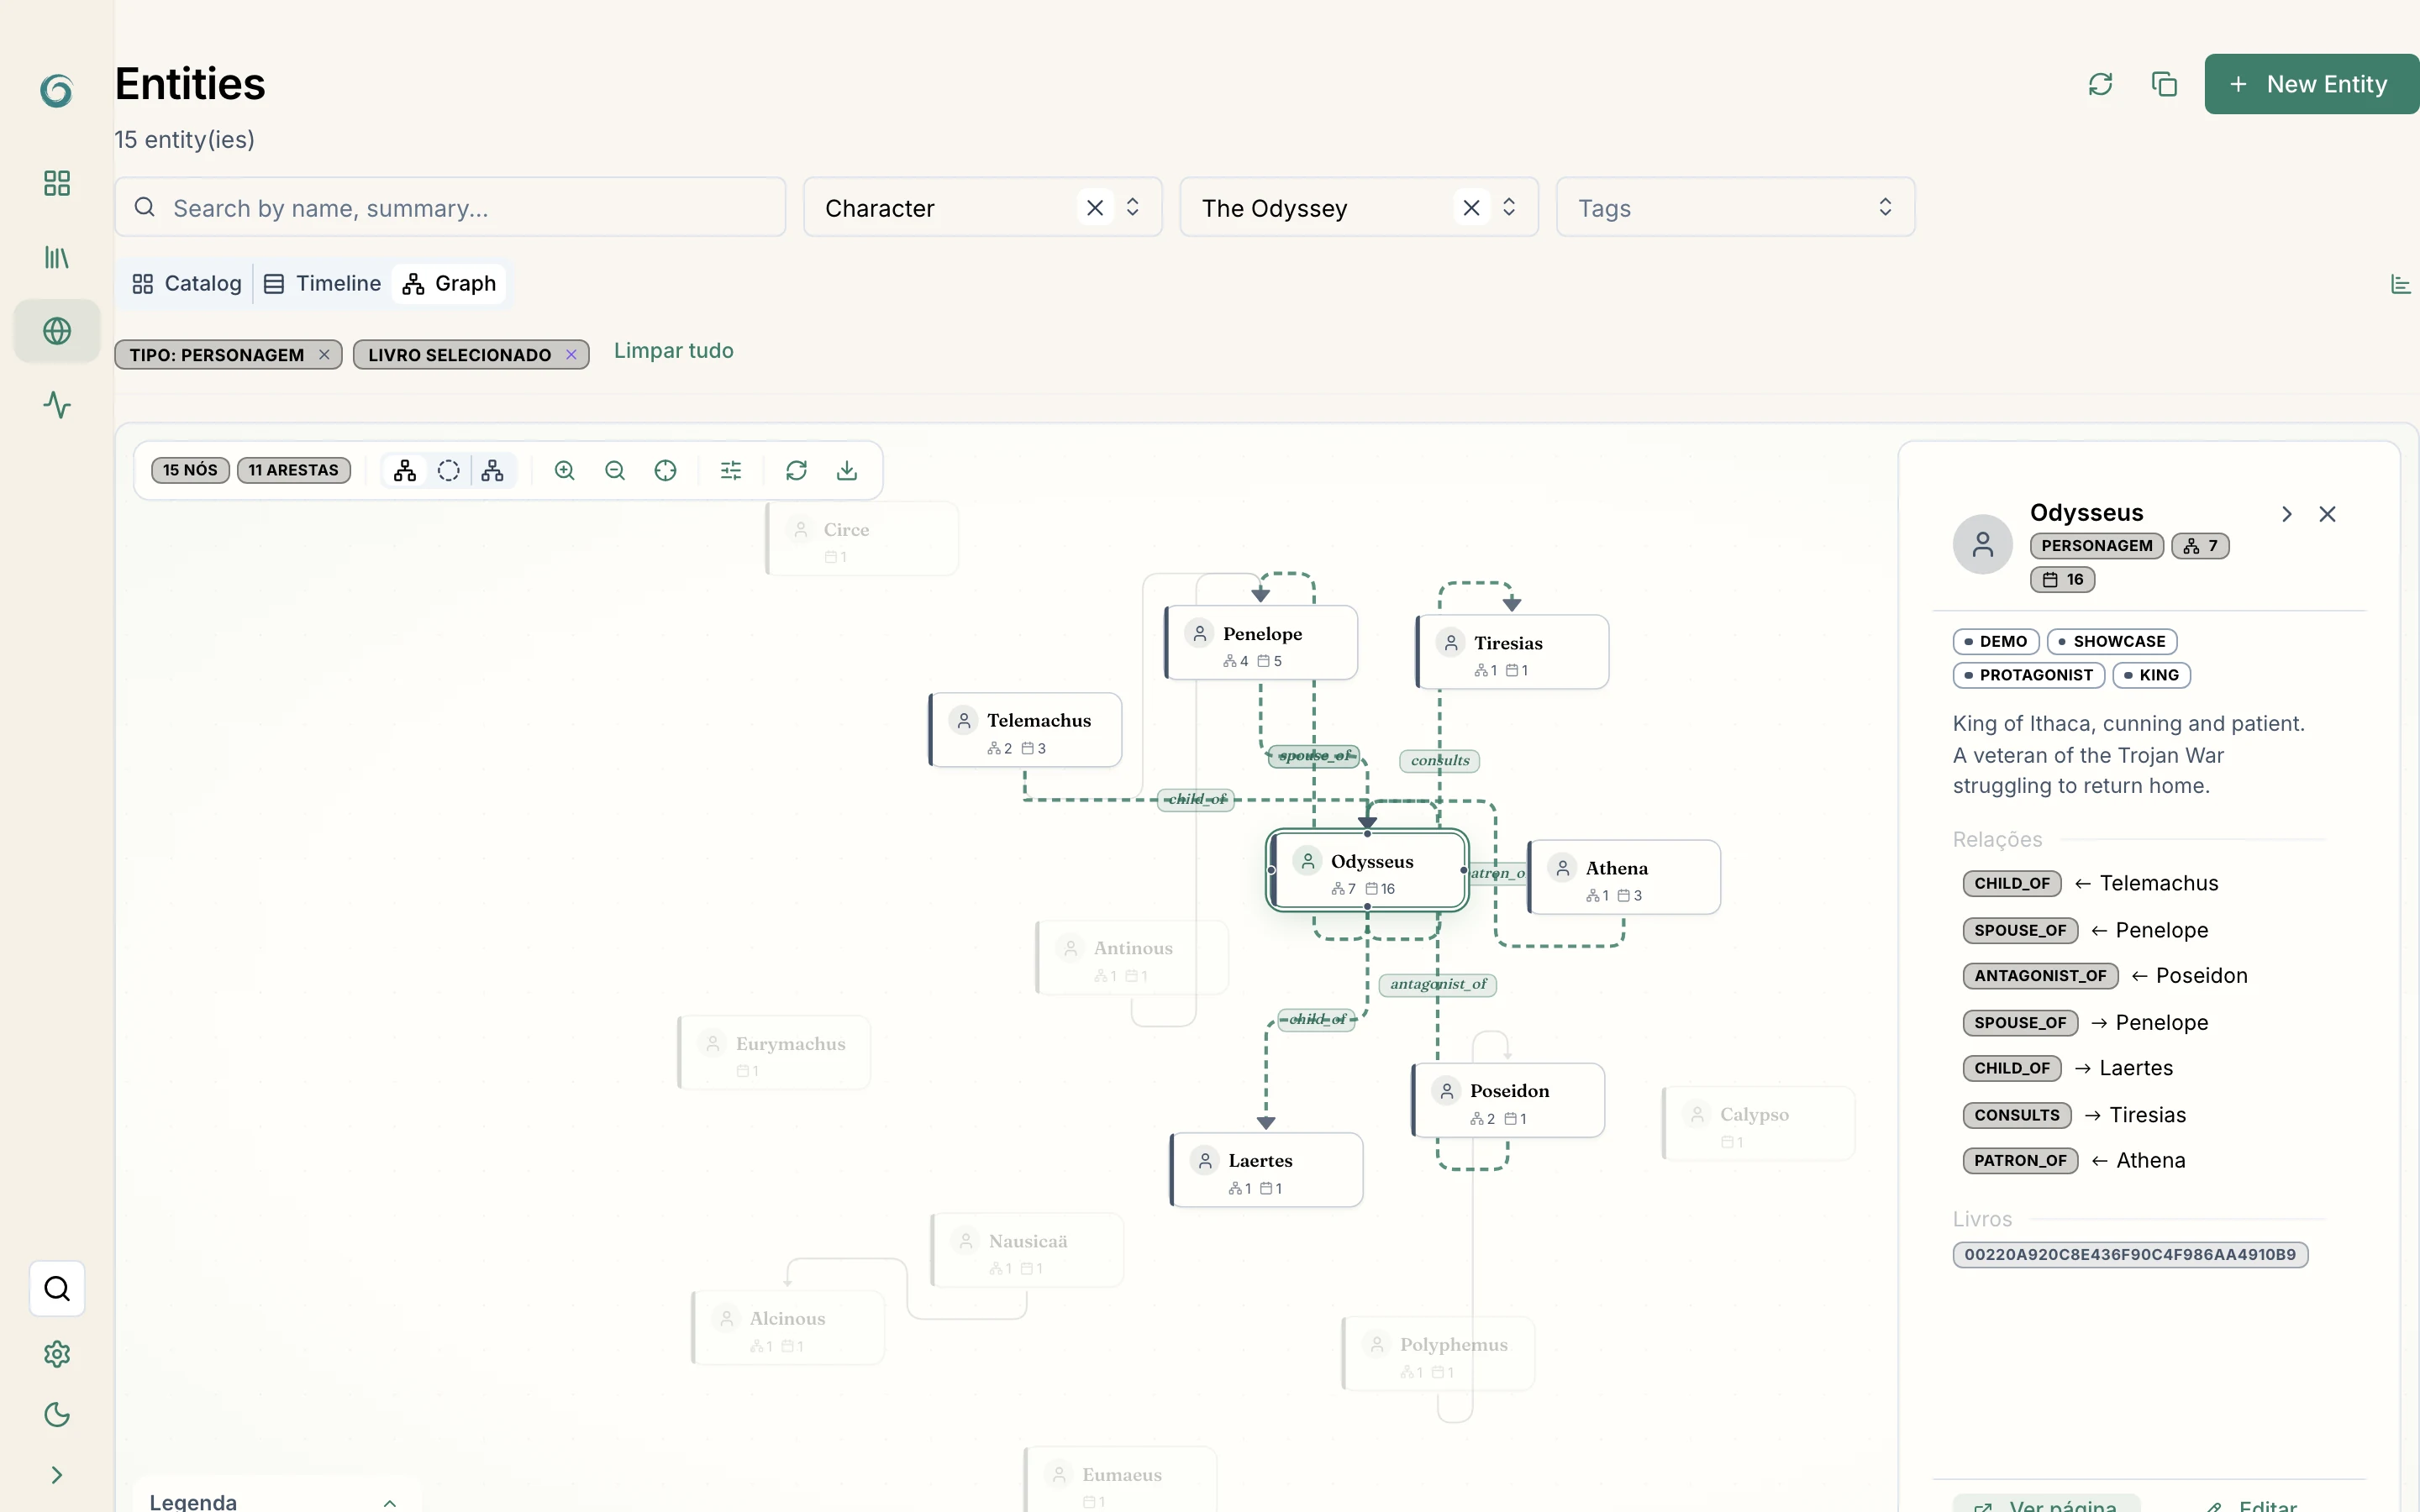Click the 15 NÓS badge

[190, 470]
